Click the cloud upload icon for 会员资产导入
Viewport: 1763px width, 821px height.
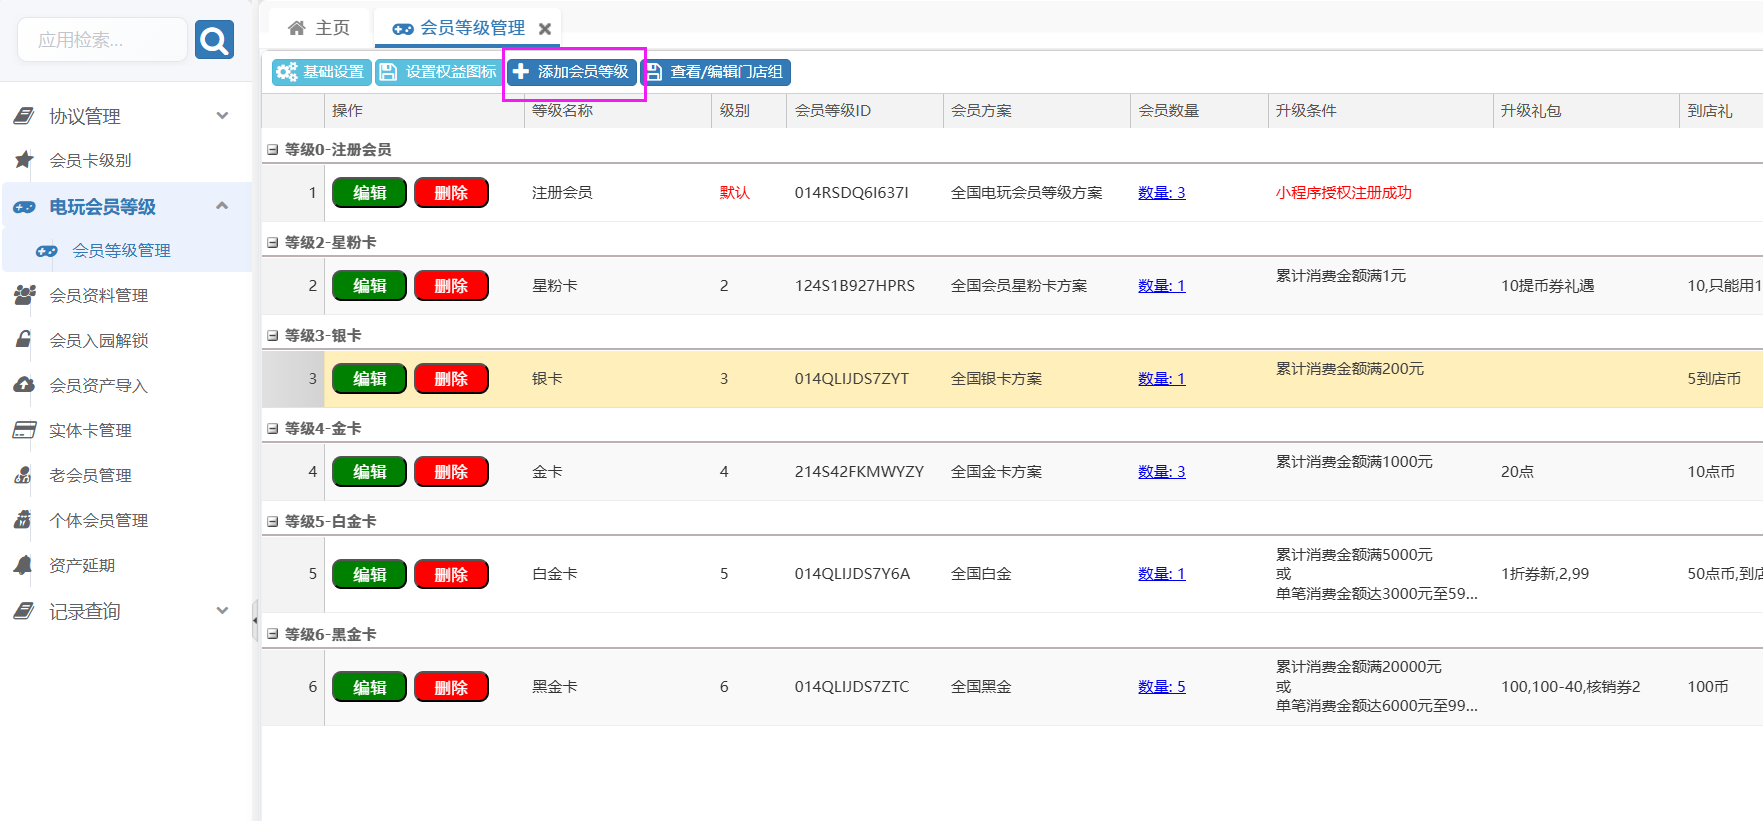coord(24,385)
